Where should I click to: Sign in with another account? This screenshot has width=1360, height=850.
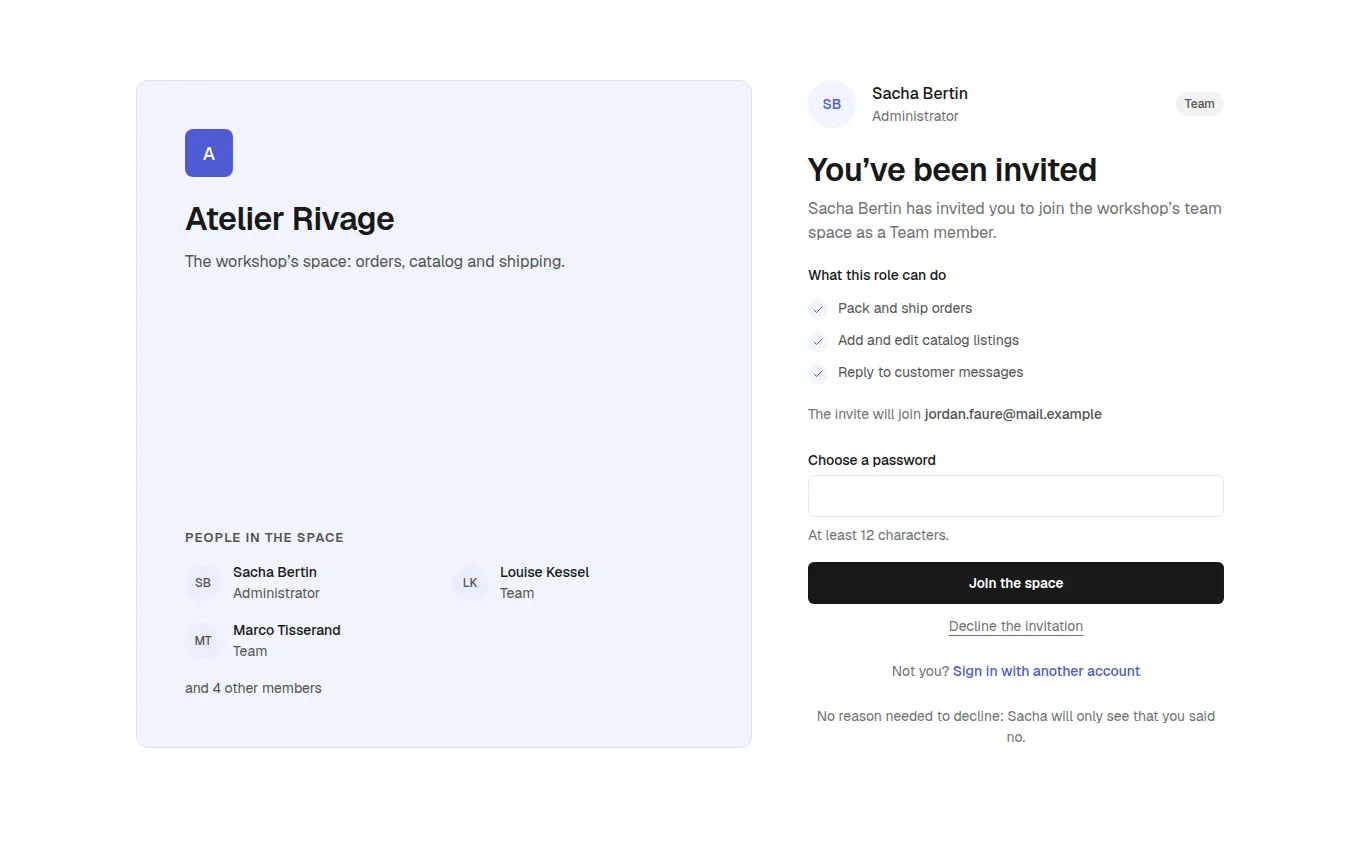(1046, 671)
